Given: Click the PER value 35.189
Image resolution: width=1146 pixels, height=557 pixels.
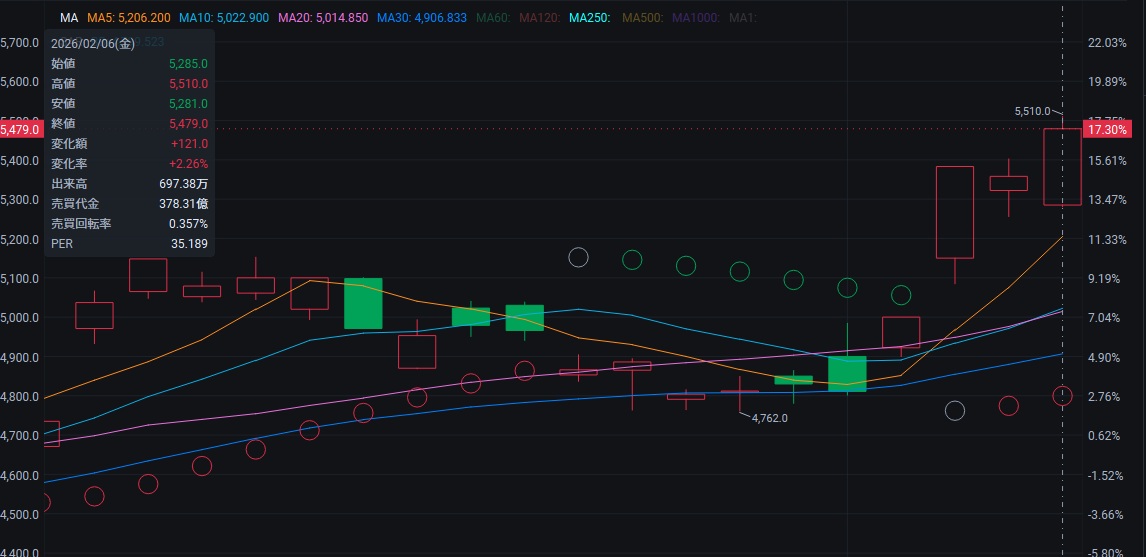Looking at the screenshot, I should click(189, 243).
